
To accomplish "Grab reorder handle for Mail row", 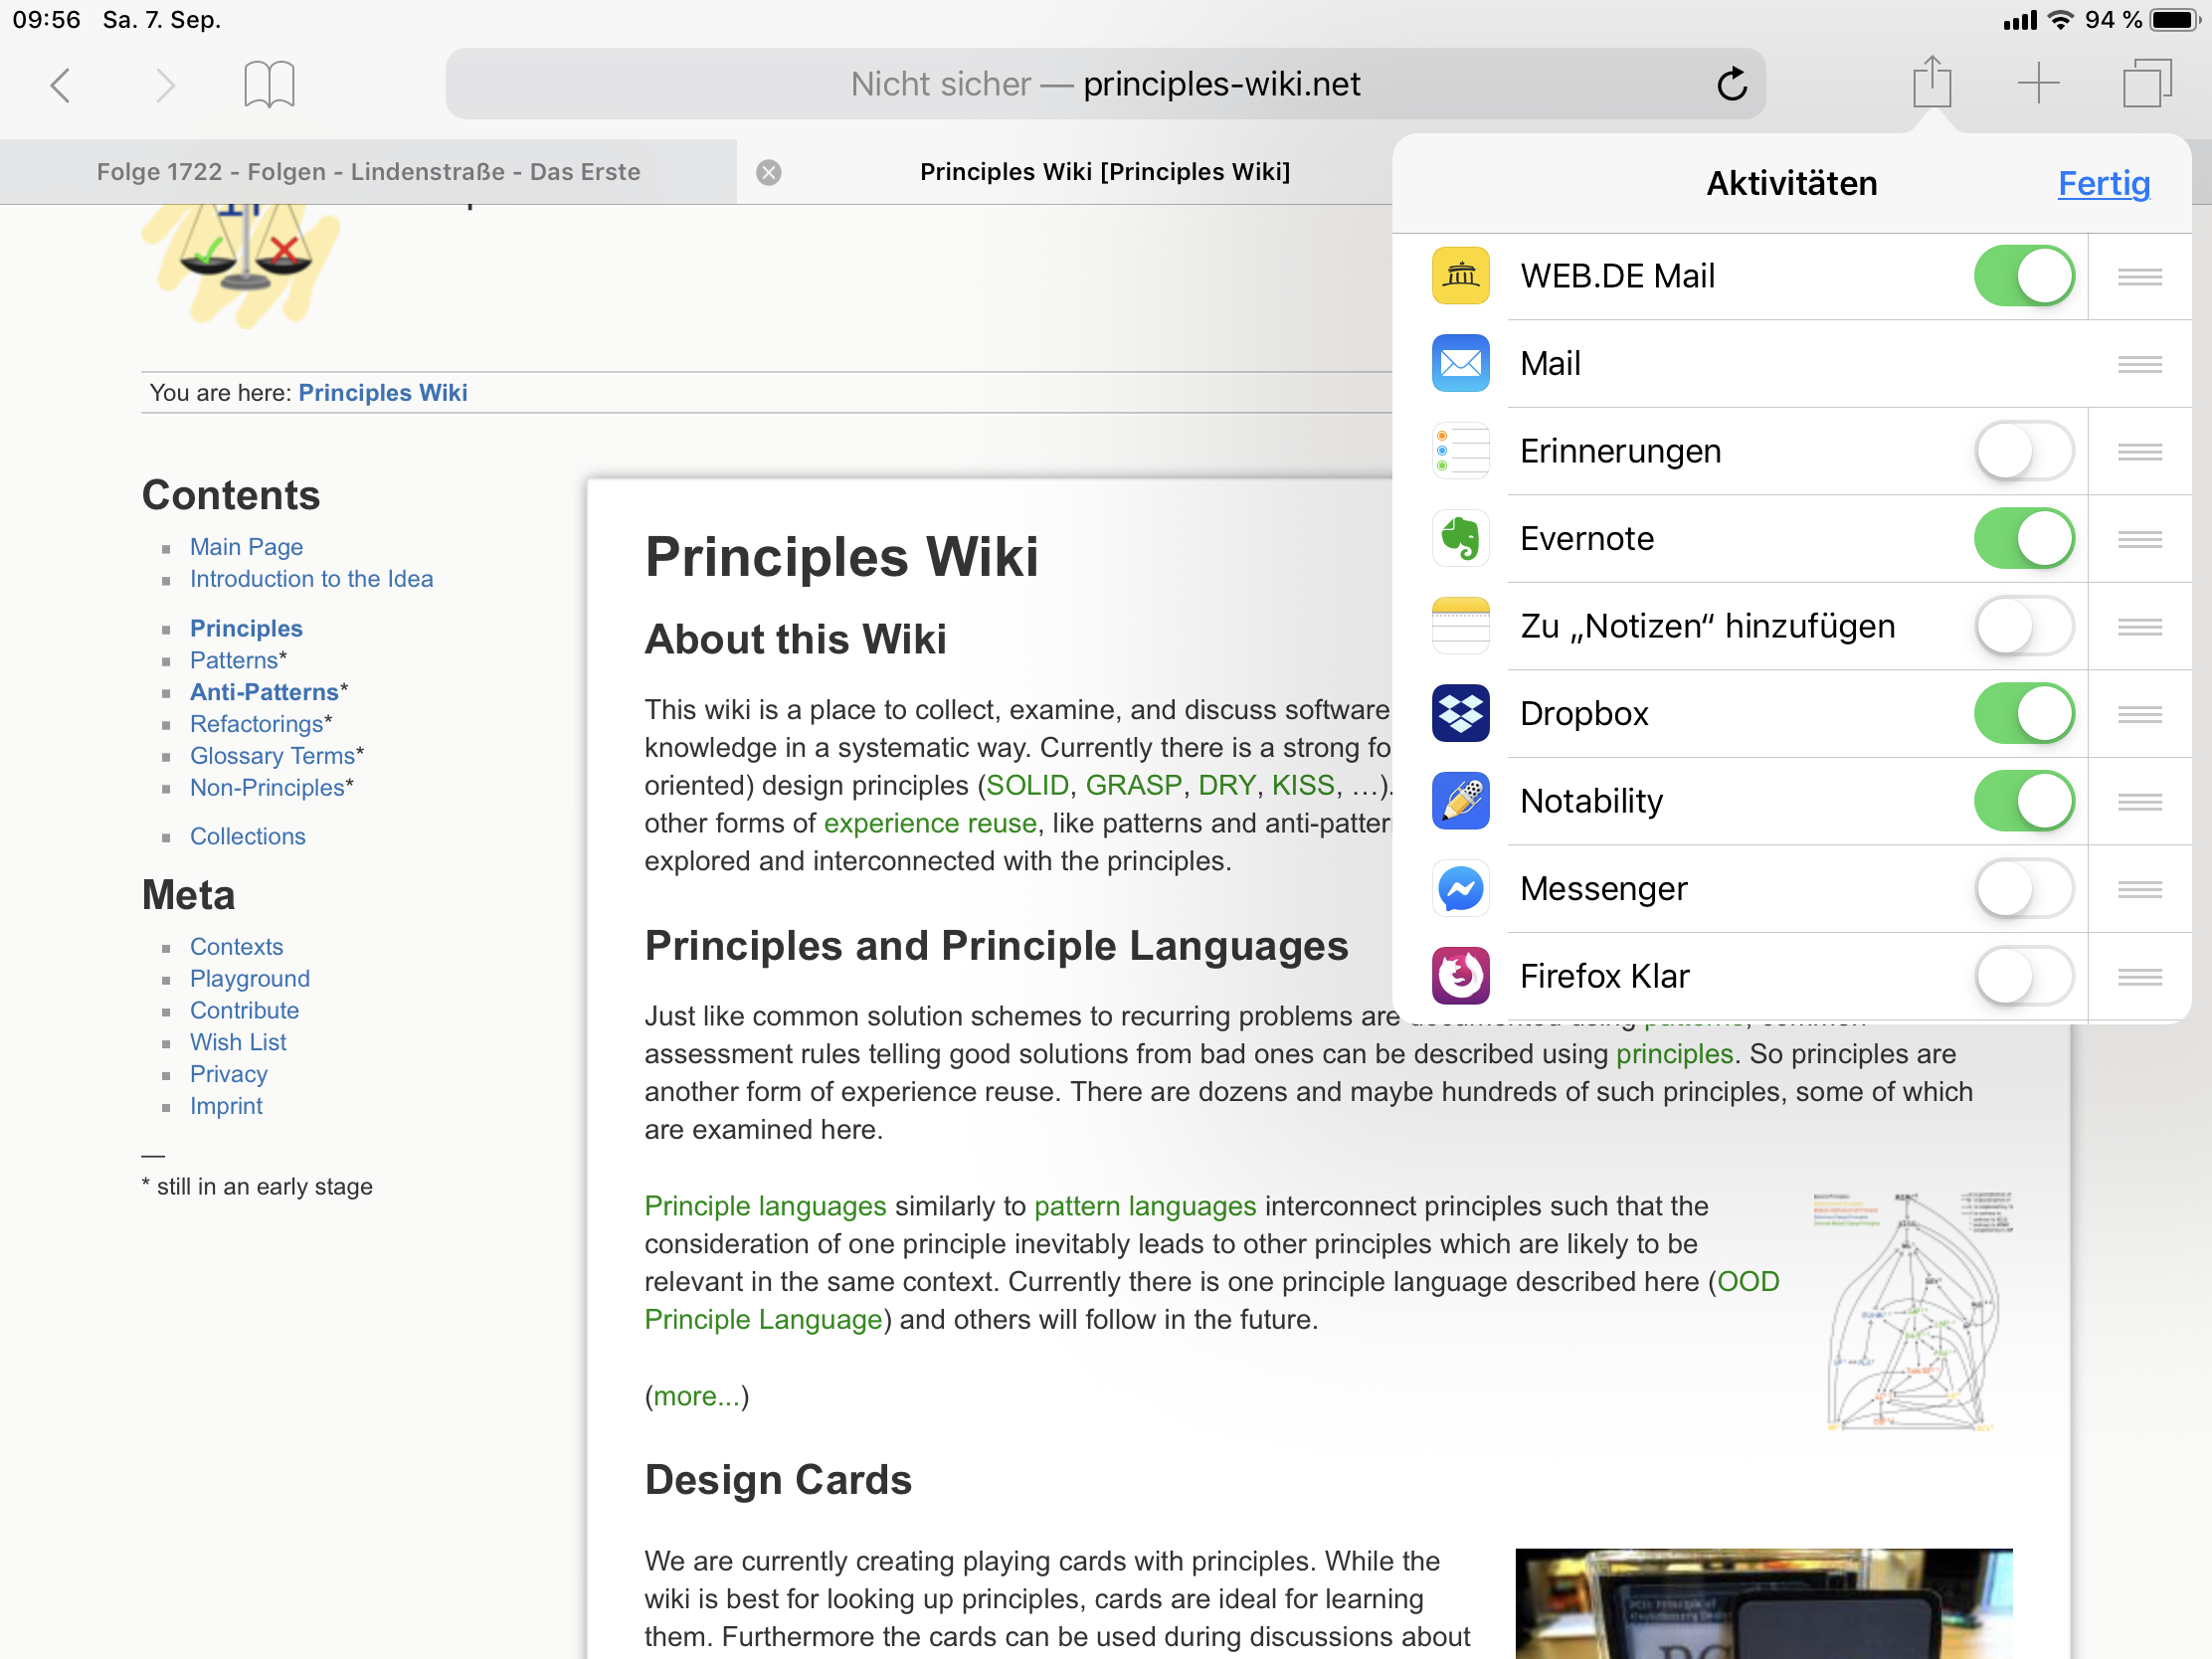I will click(x=2139, y=364).
